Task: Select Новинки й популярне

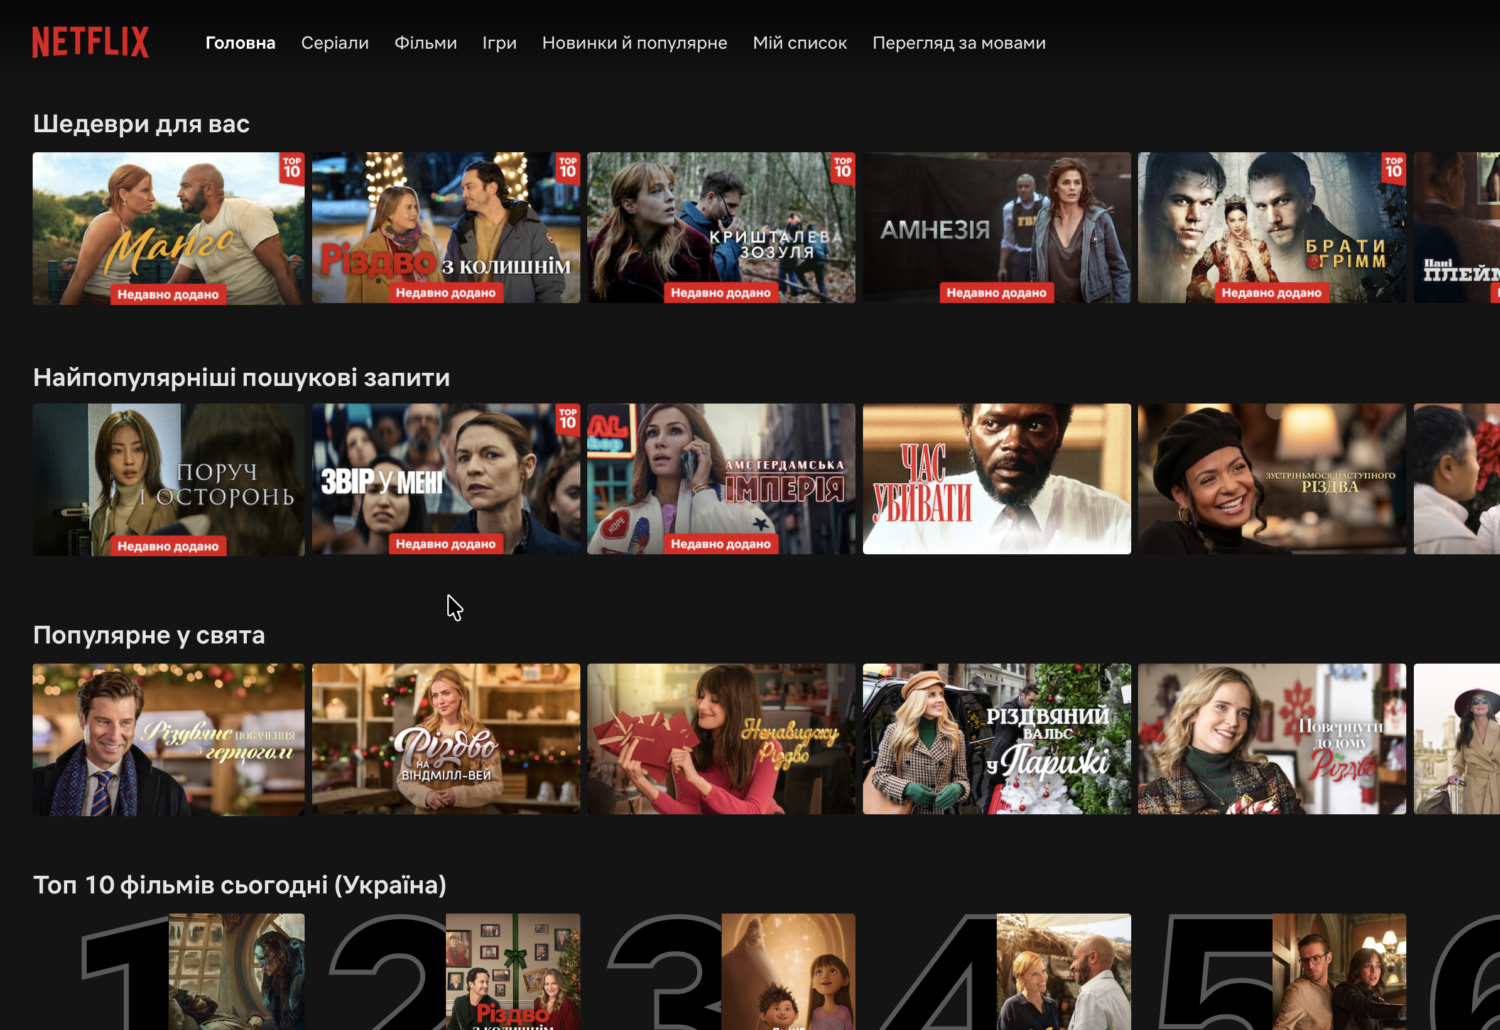Action: tap(634, 43)
